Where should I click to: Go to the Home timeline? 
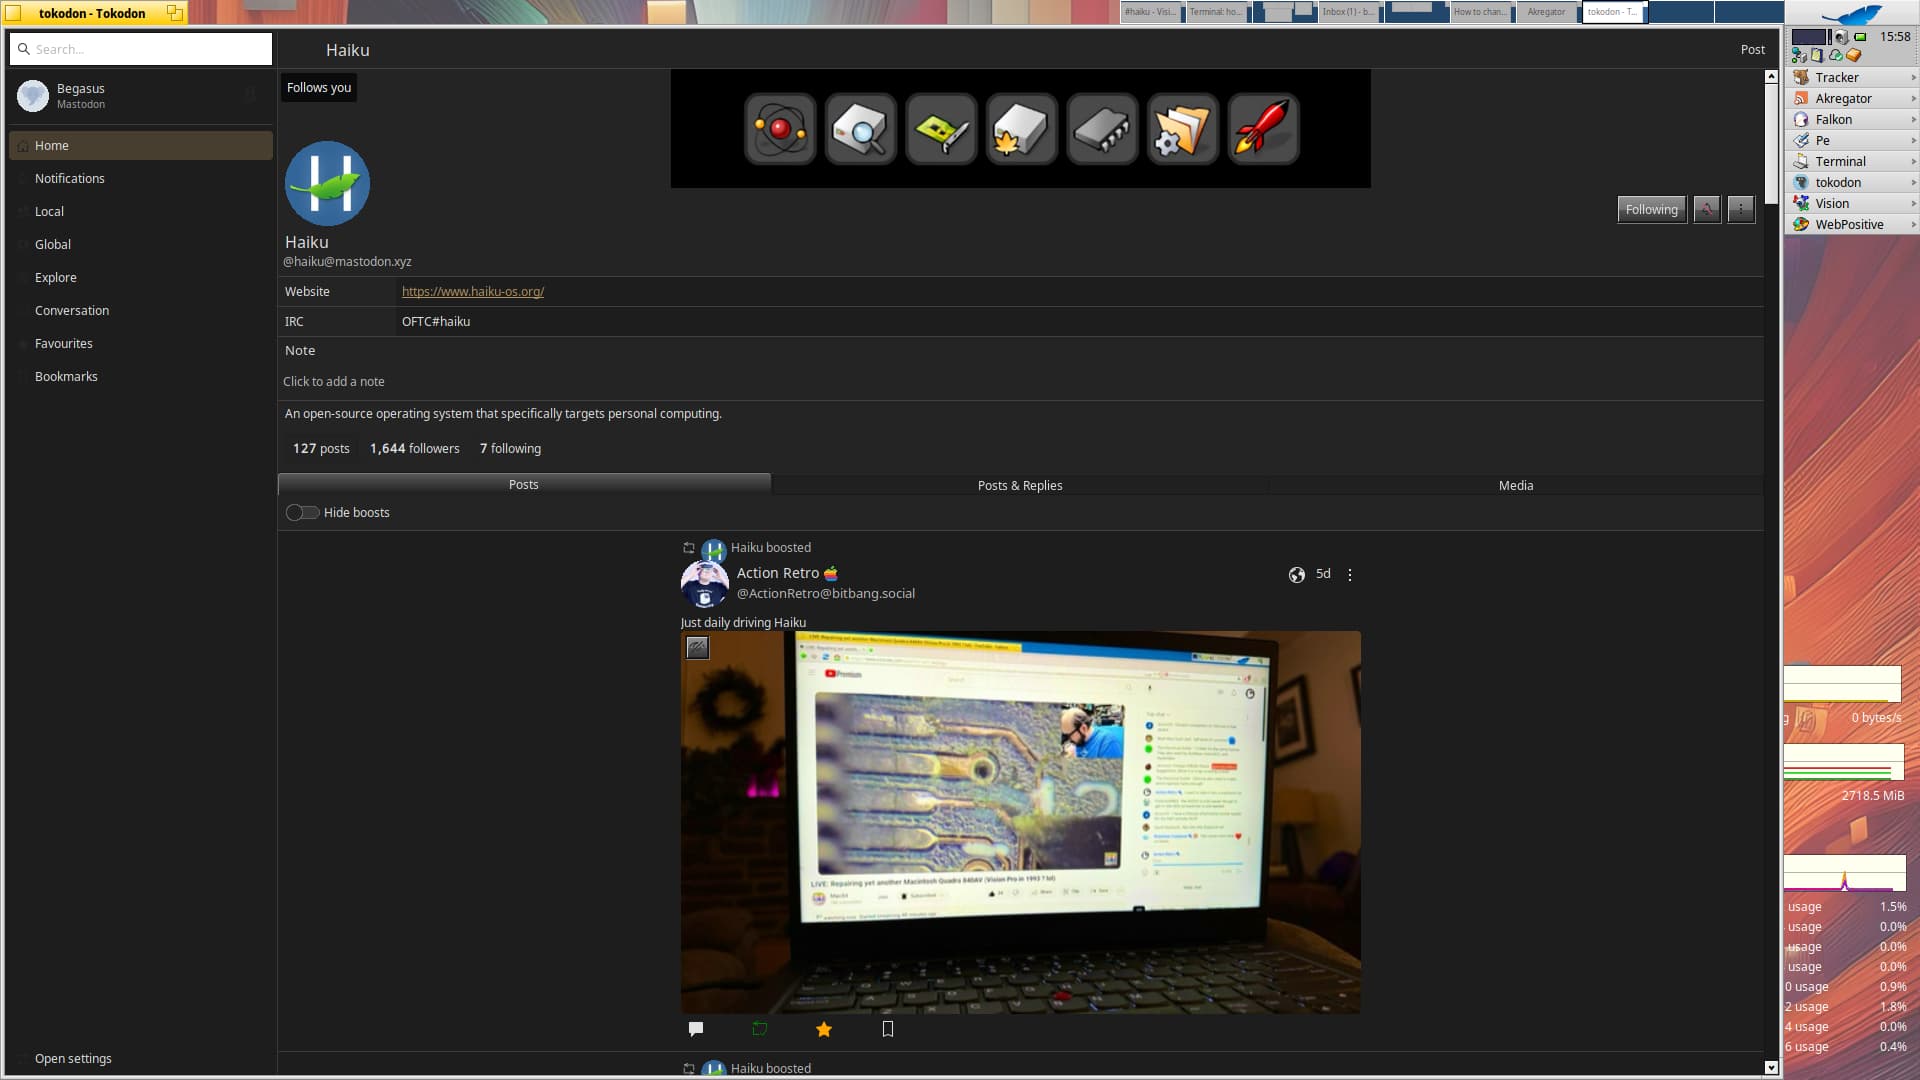click(x=140, y=145)
